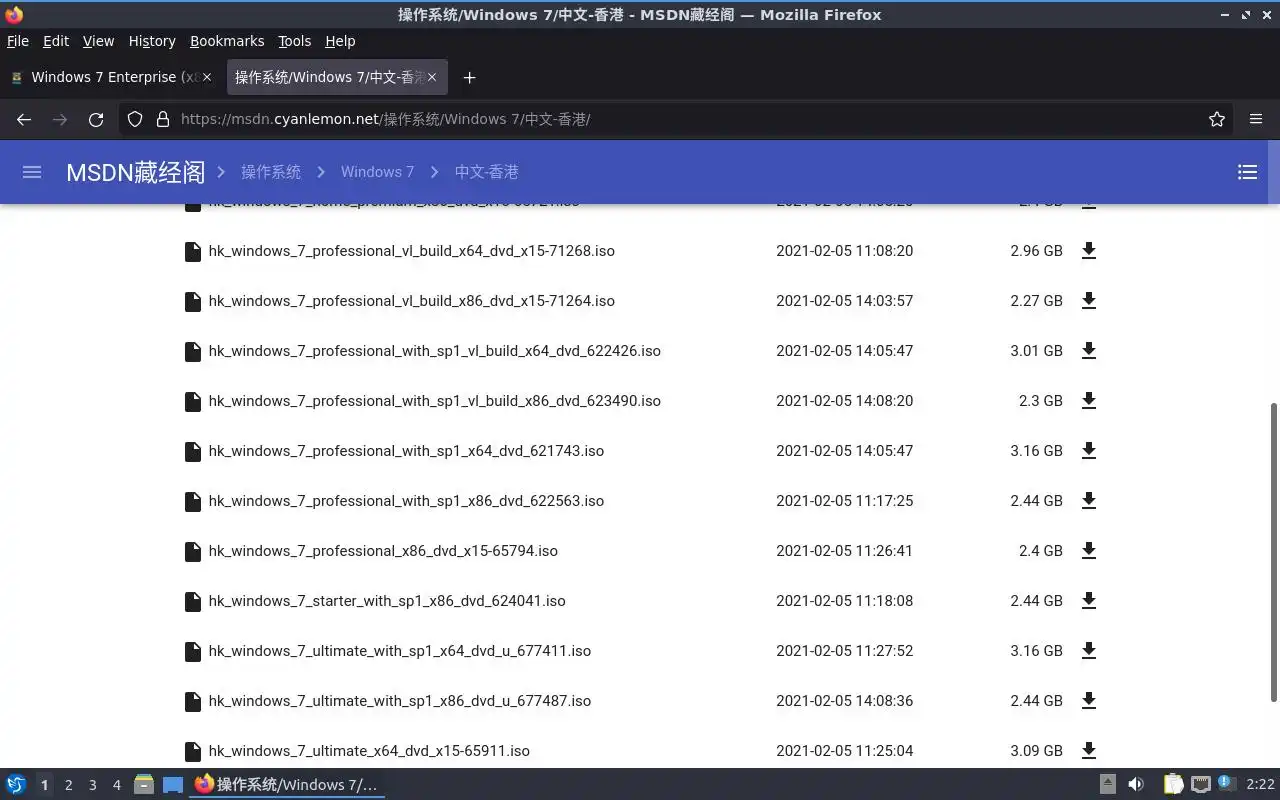
Task: Download hk_windows_7_professional_vl_build_x86_dvd_x15-71264.iso
Action: click(1089, 301)
